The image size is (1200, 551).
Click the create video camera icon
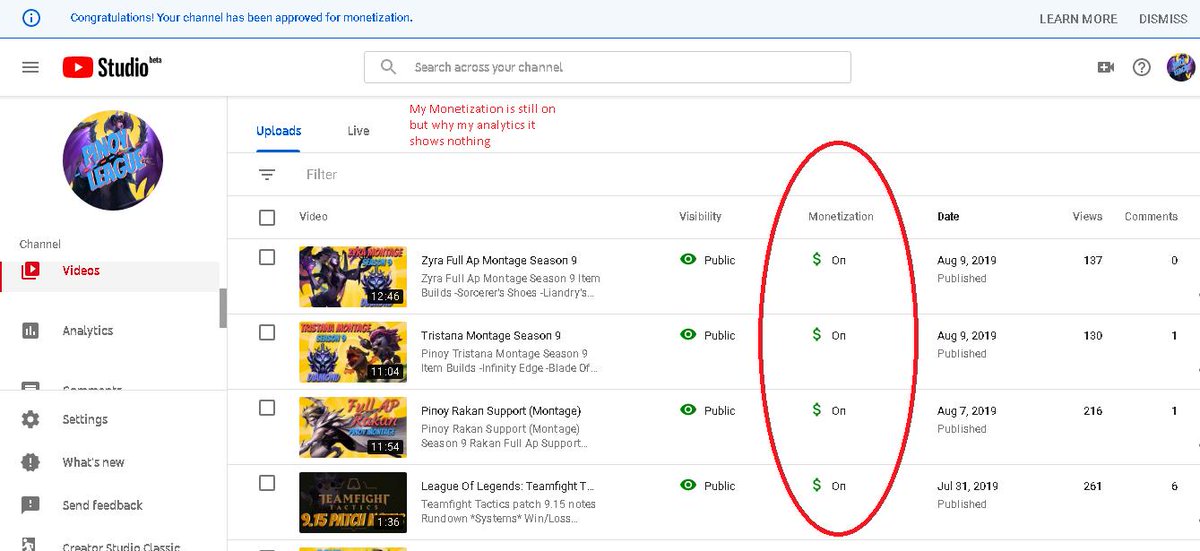[x=1106, y=67]
